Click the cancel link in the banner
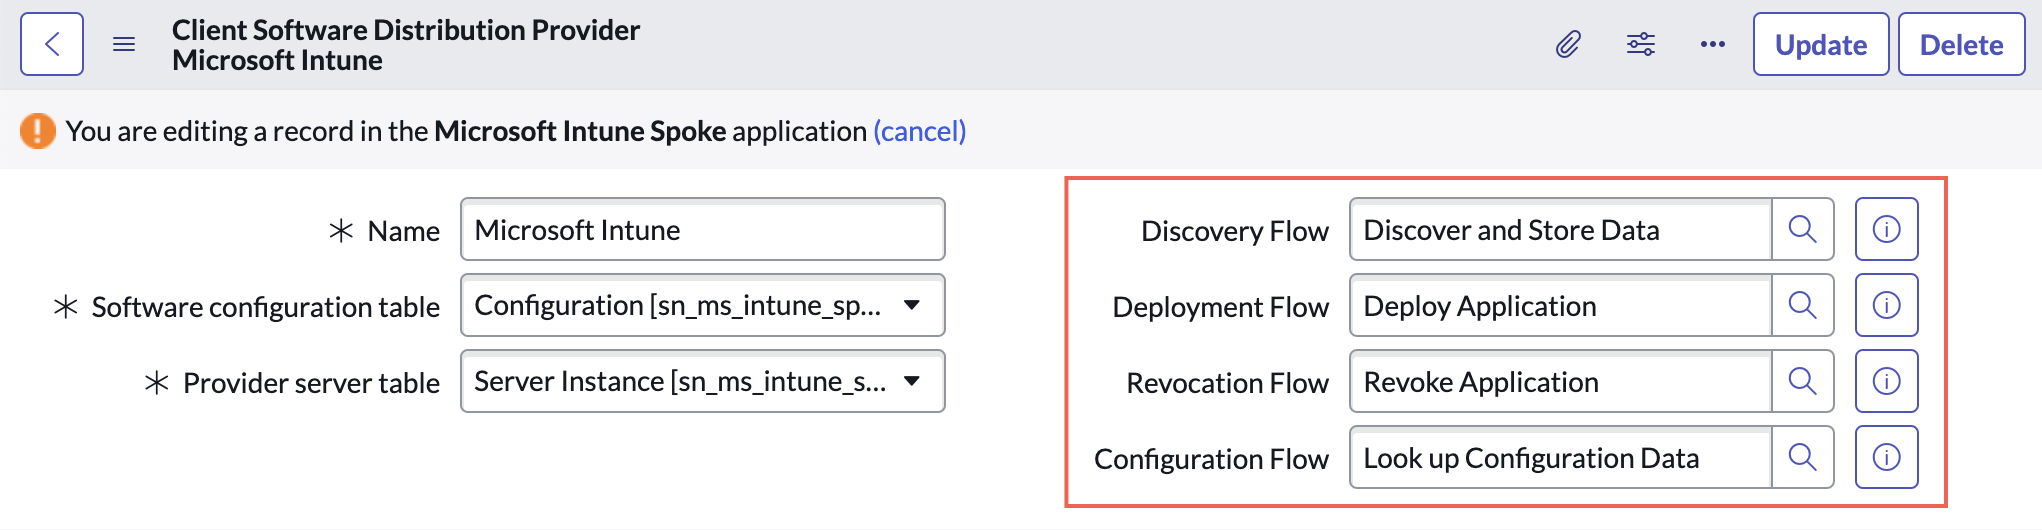 [x=920, y=131]
